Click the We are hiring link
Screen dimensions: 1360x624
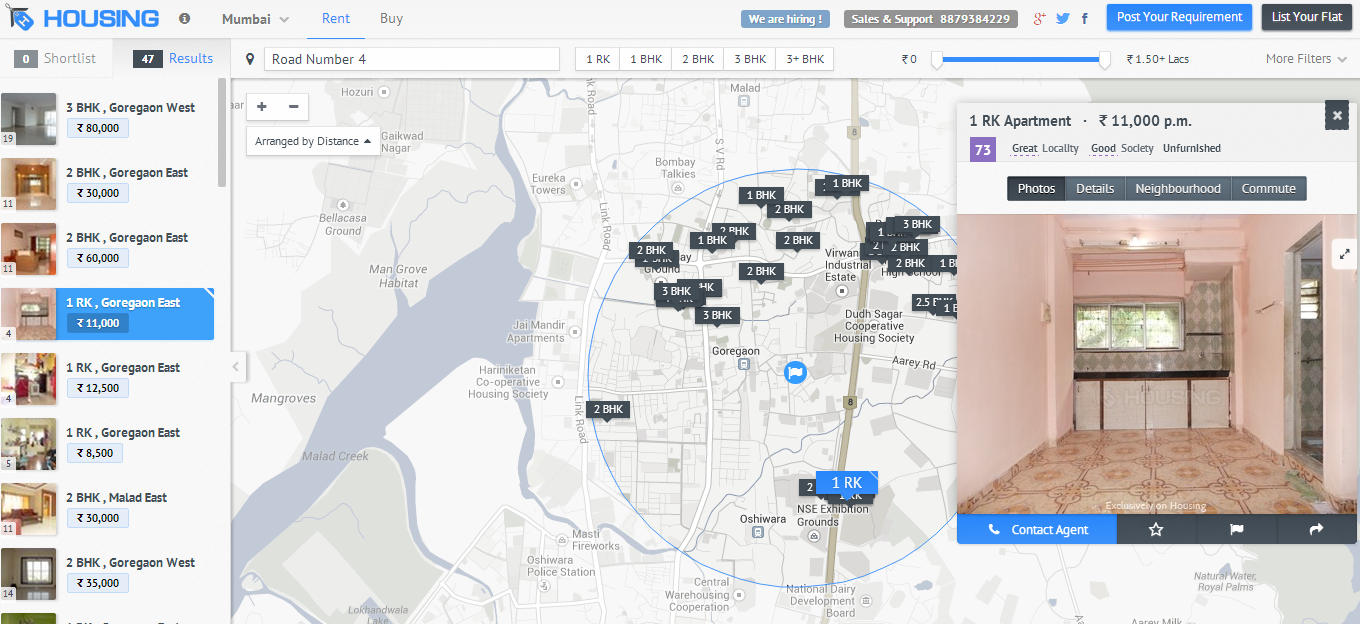coord(786,19)
